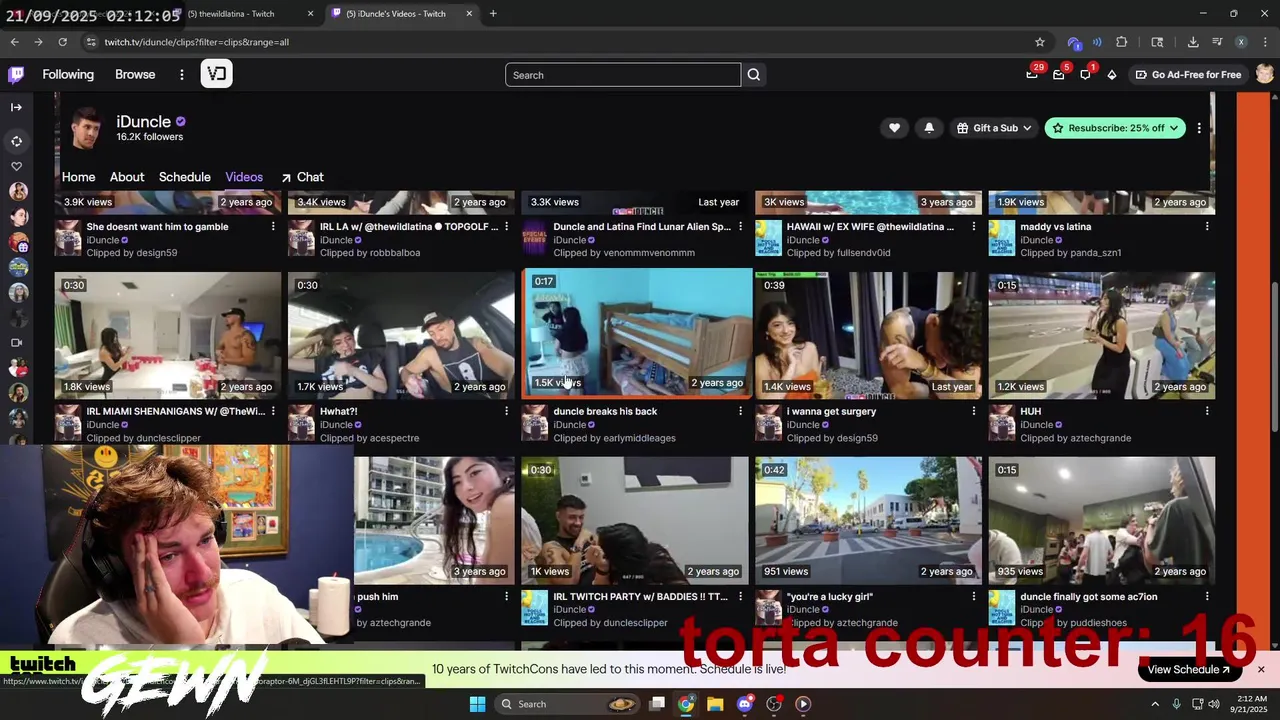The image size is (1280, 720).
Task: Click browser back arrow
Action: [x=14, y=42]
